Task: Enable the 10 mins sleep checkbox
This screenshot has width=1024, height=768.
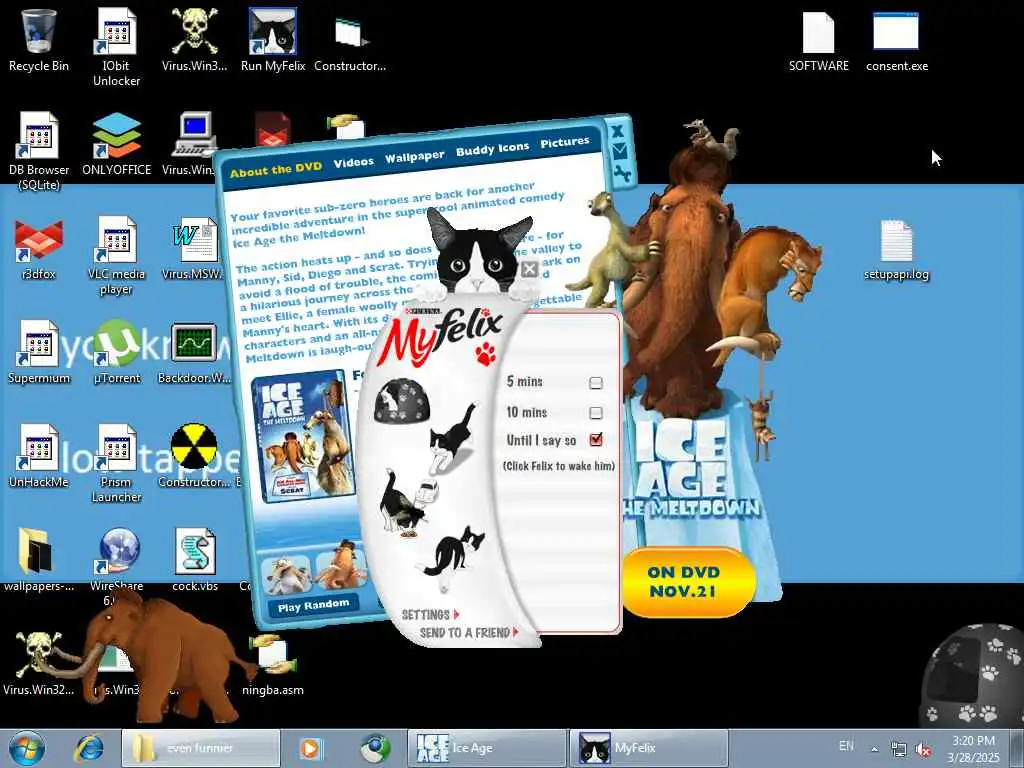Action: (596, 413)
